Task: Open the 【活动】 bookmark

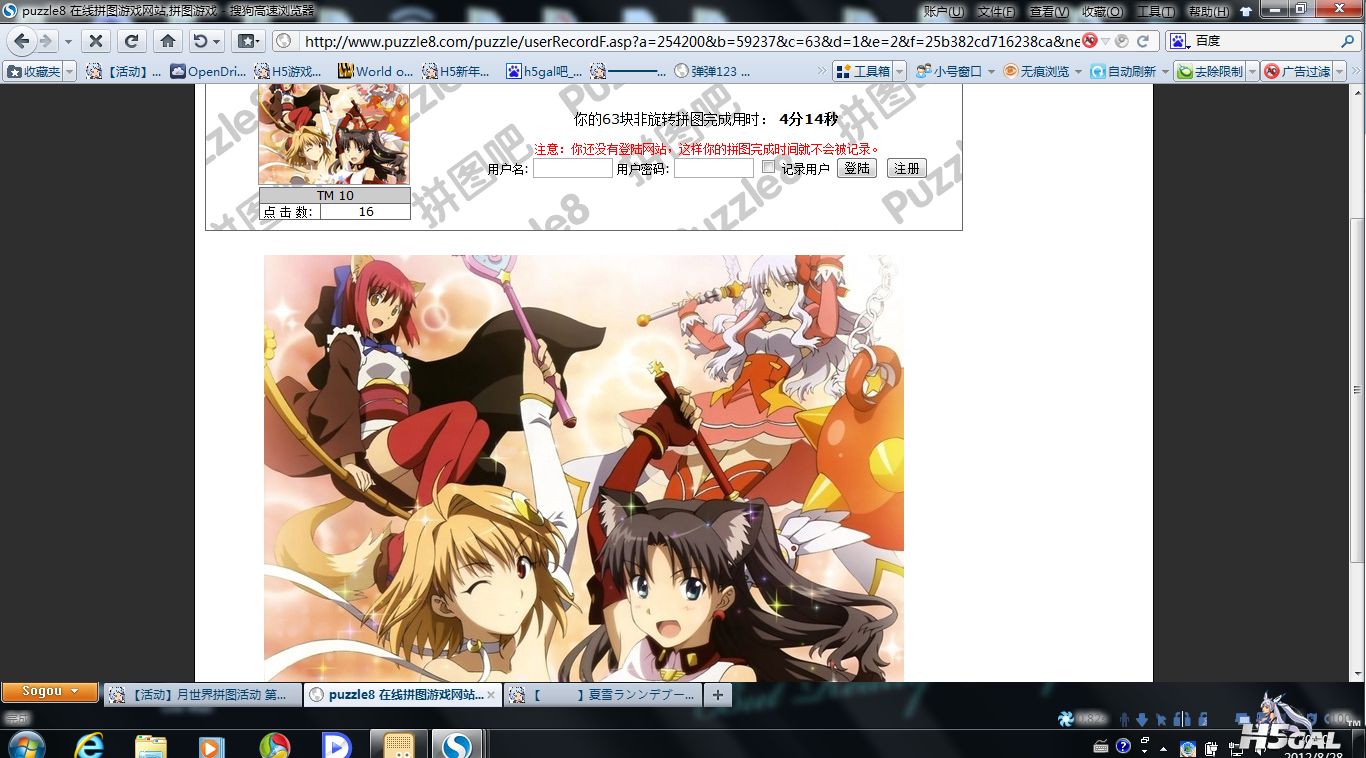Action: pos(124,71)
